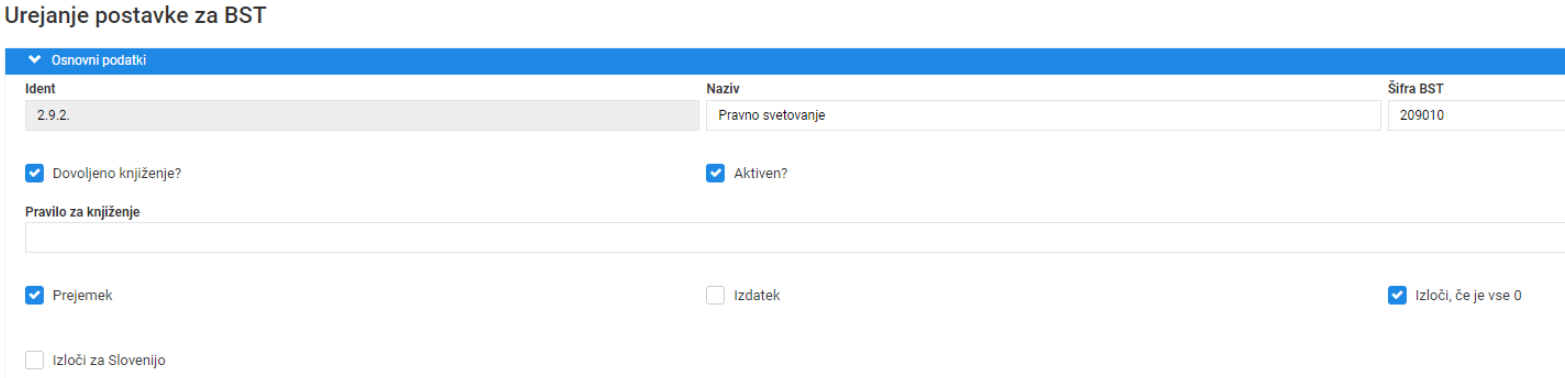Enable the Izdatek checkbox
Viewport: 1565px width, 378px height.
(715, 295)
